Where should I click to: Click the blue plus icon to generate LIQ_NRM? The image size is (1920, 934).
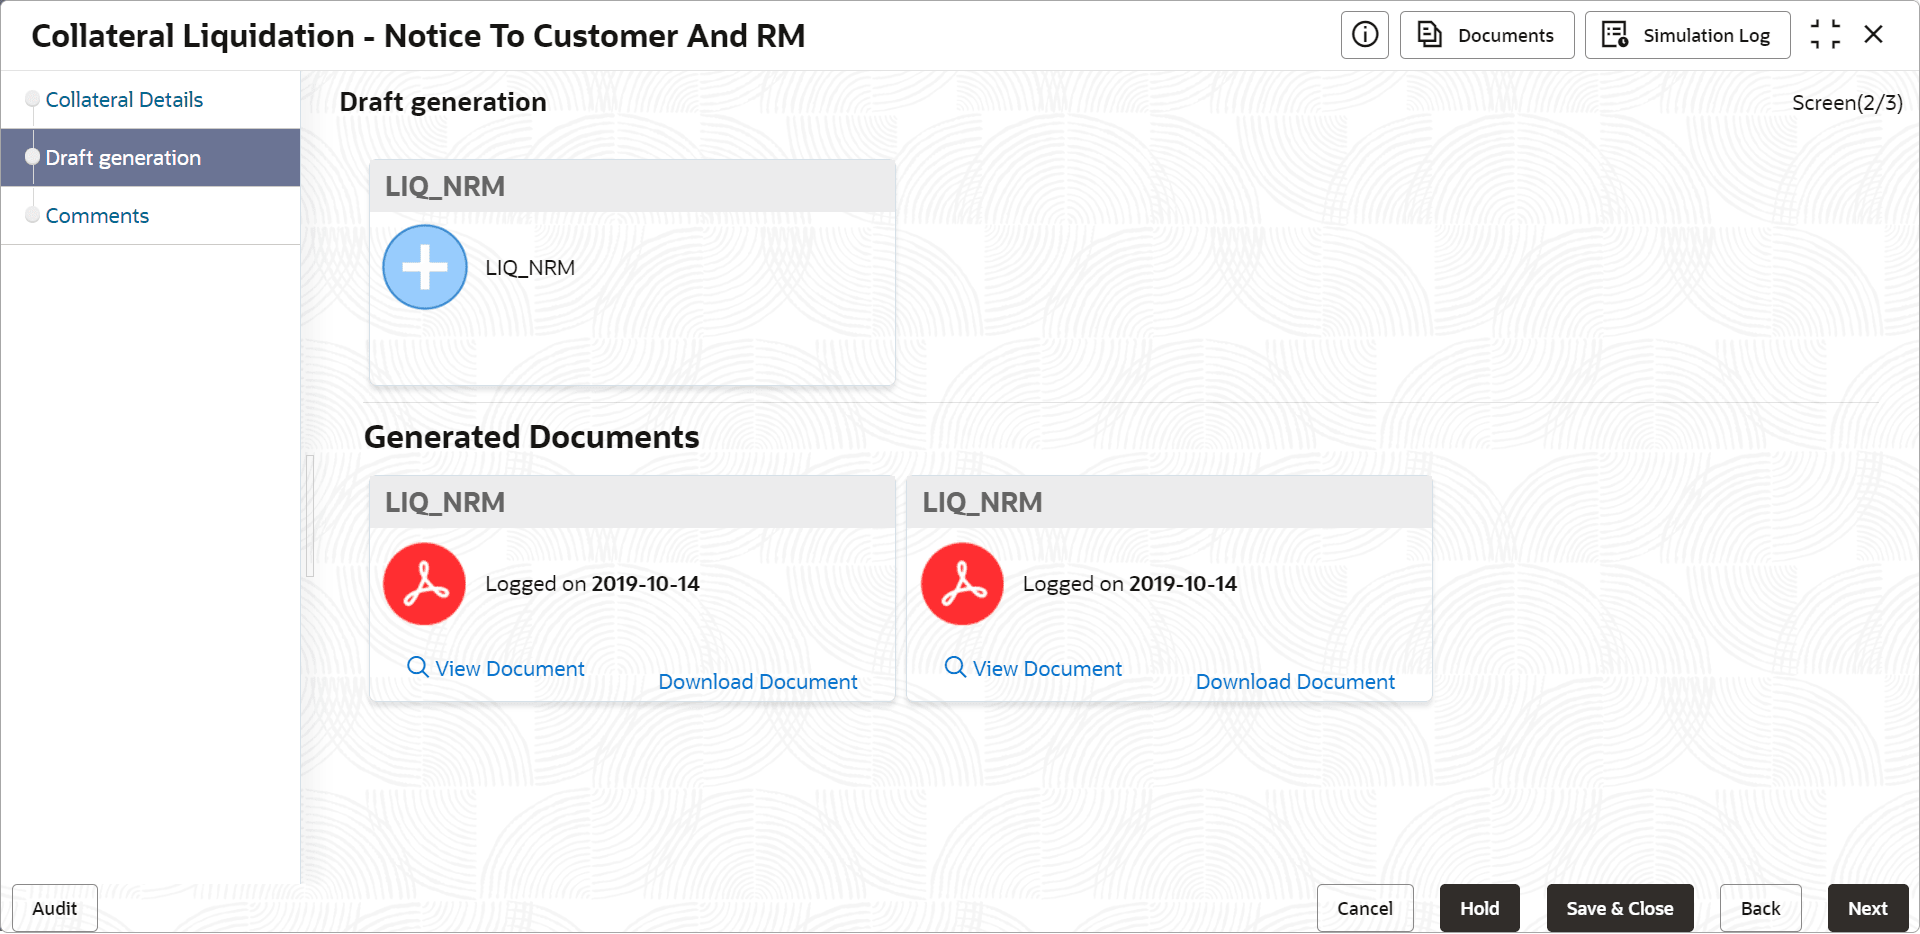[425, 267]
